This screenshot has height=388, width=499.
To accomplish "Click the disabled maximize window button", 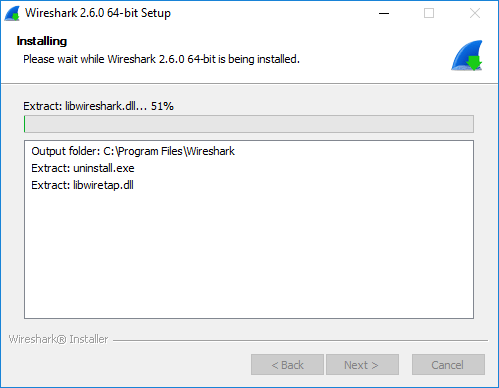I will pos(429,13).
